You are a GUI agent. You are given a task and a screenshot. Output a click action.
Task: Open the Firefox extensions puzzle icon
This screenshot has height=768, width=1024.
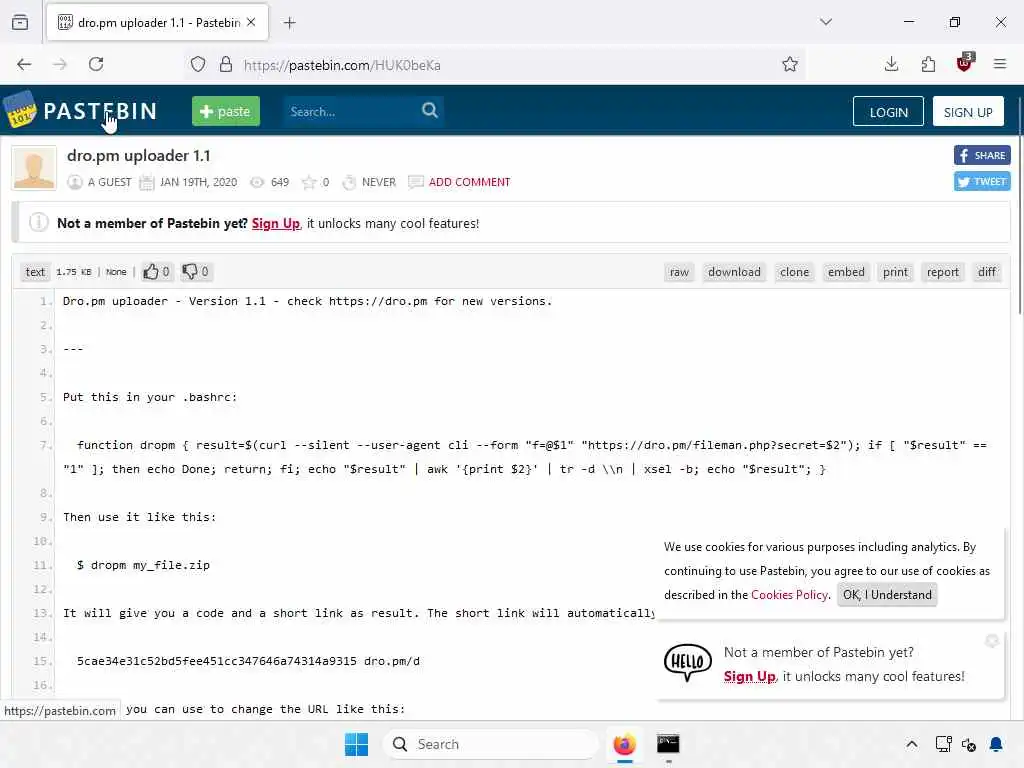[x=928, y=65]
